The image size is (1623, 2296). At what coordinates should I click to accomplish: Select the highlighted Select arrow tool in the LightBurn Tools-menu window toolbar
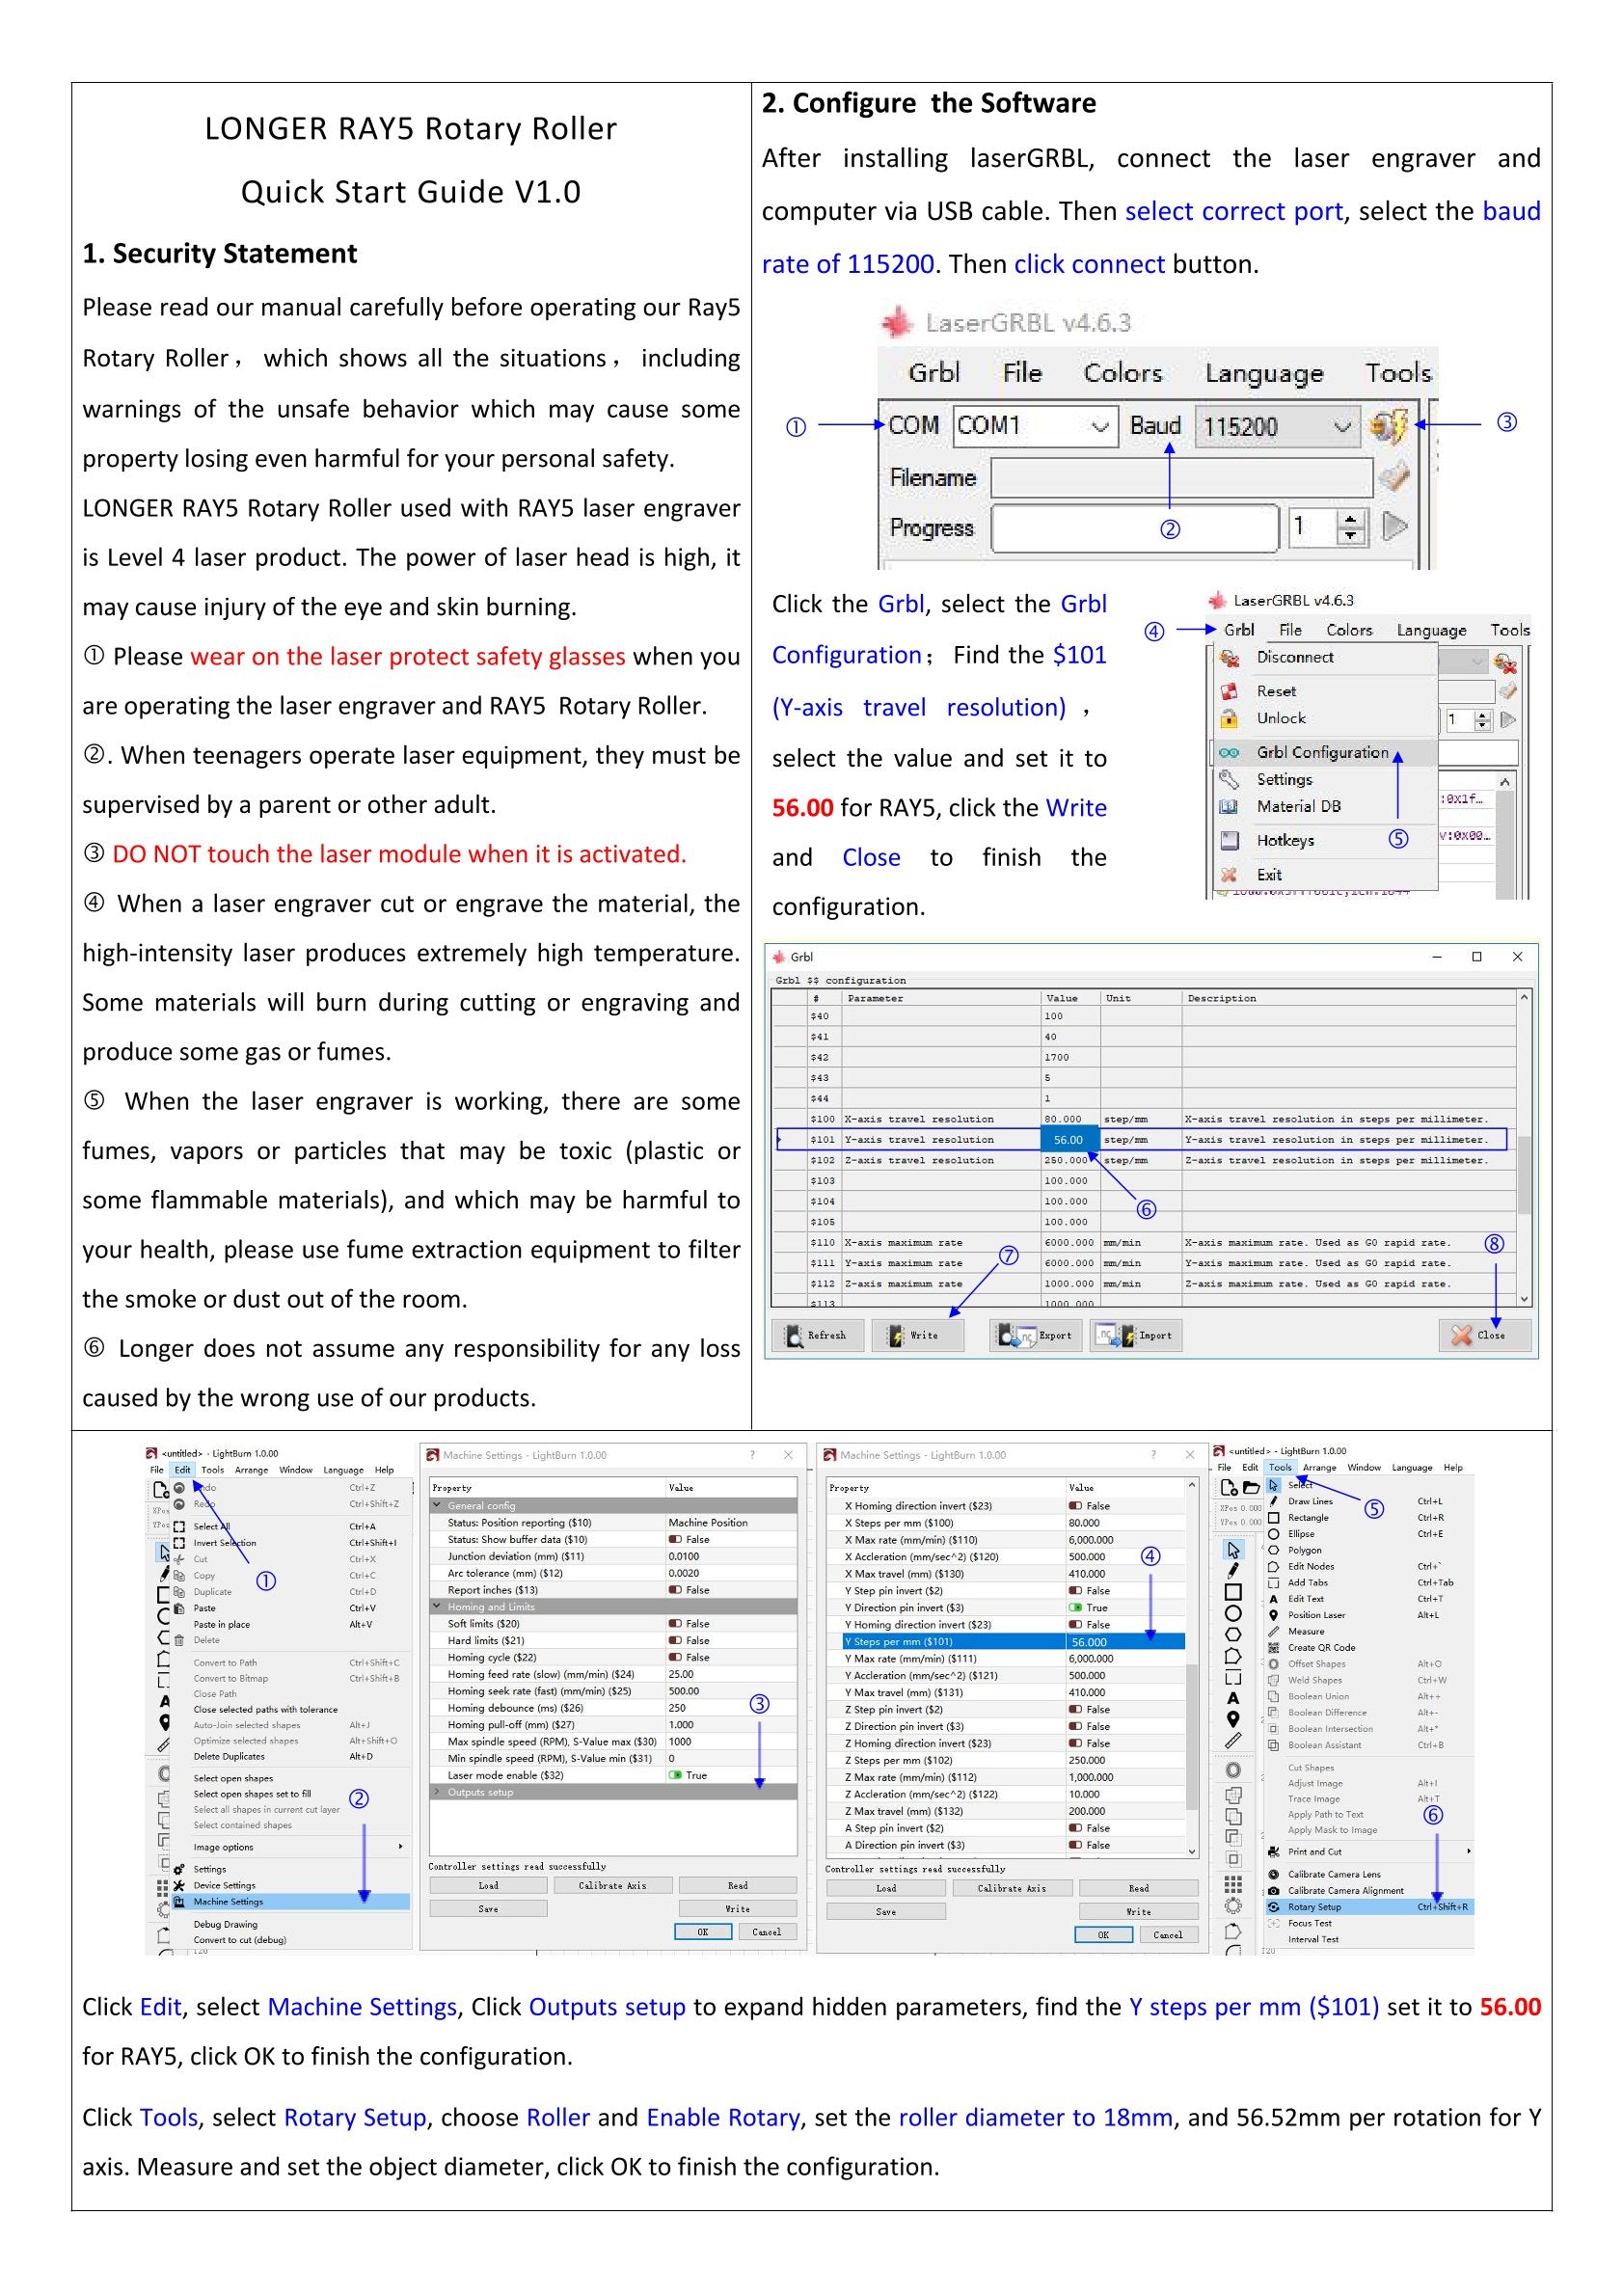[1233, 1549]
